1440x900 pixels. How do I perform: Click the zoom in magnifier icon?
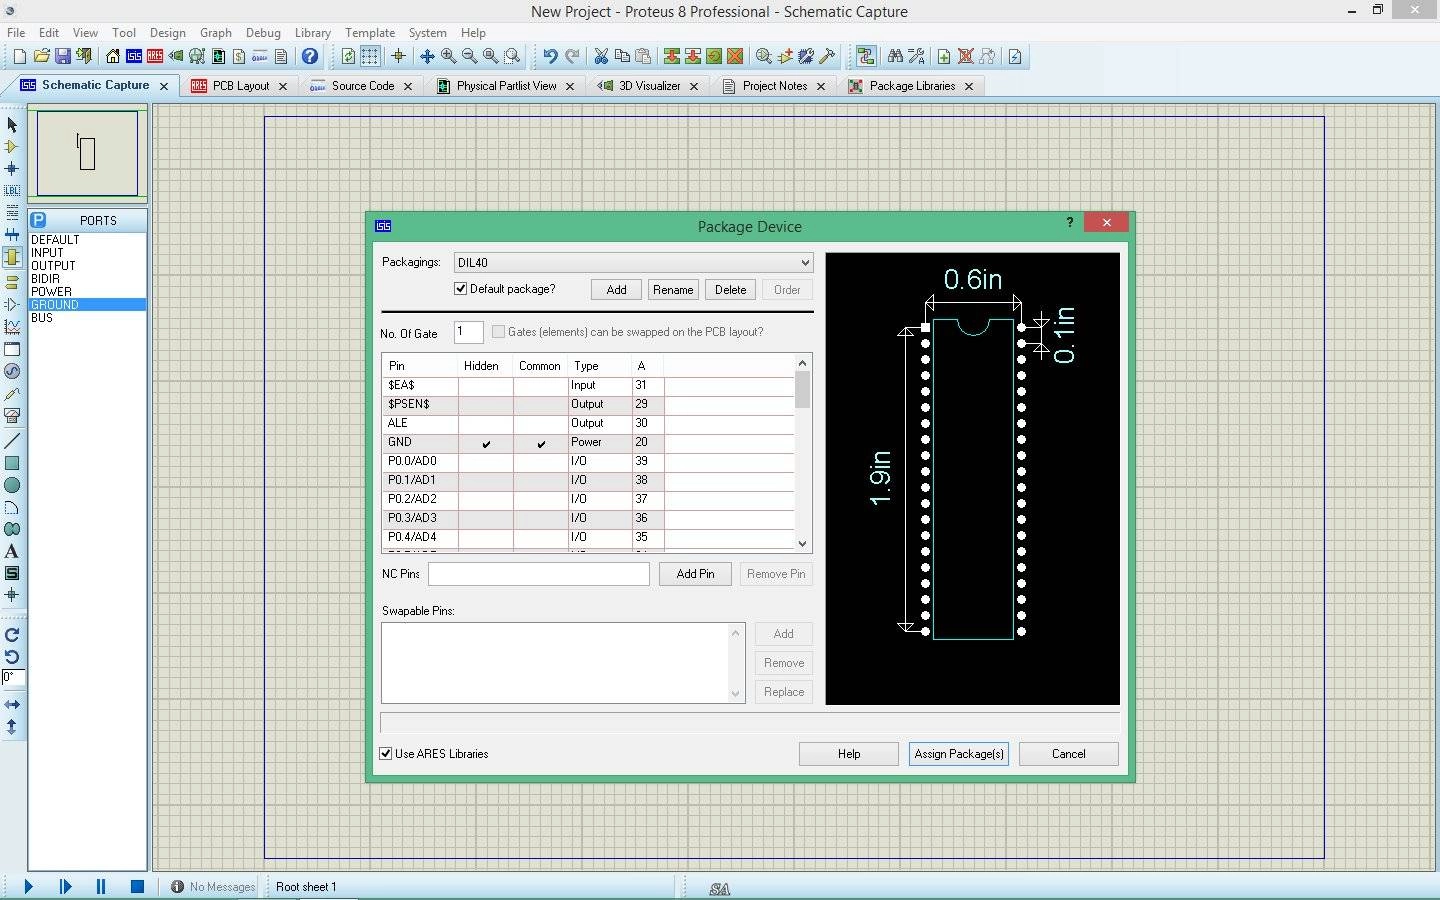[448, 56]
